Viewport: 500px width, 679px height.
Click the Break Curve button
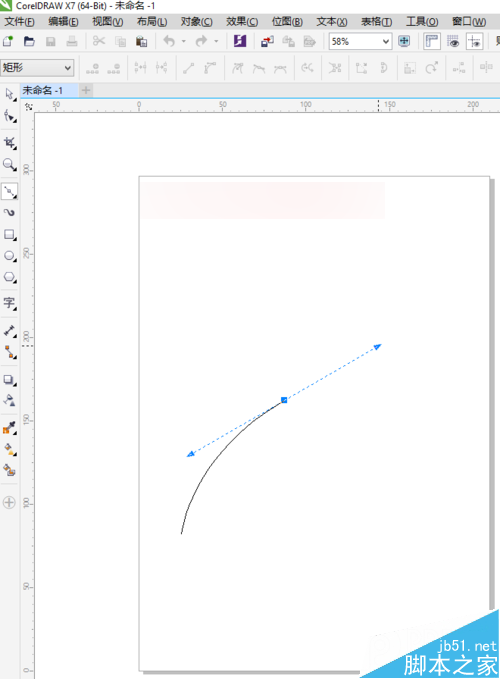click(161, 68)
